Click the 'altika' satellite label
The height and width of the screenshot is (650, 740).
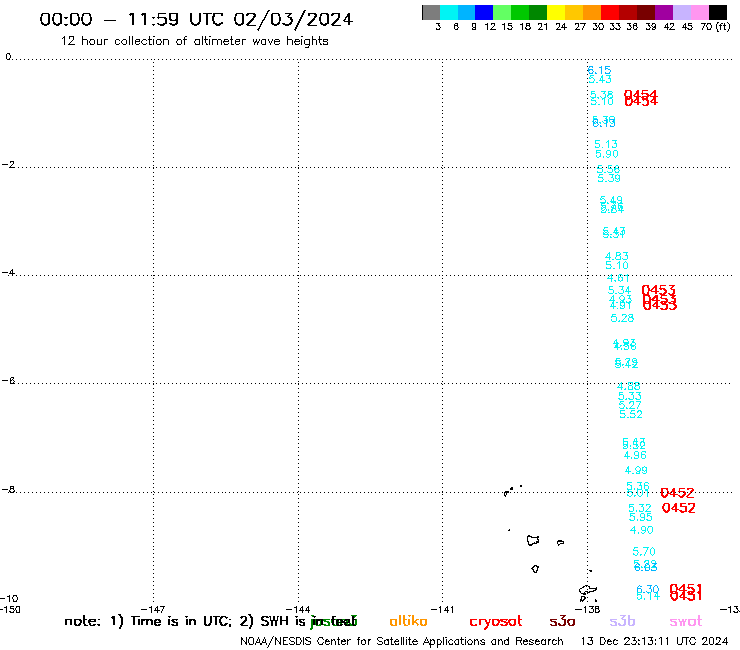point(408,621)
